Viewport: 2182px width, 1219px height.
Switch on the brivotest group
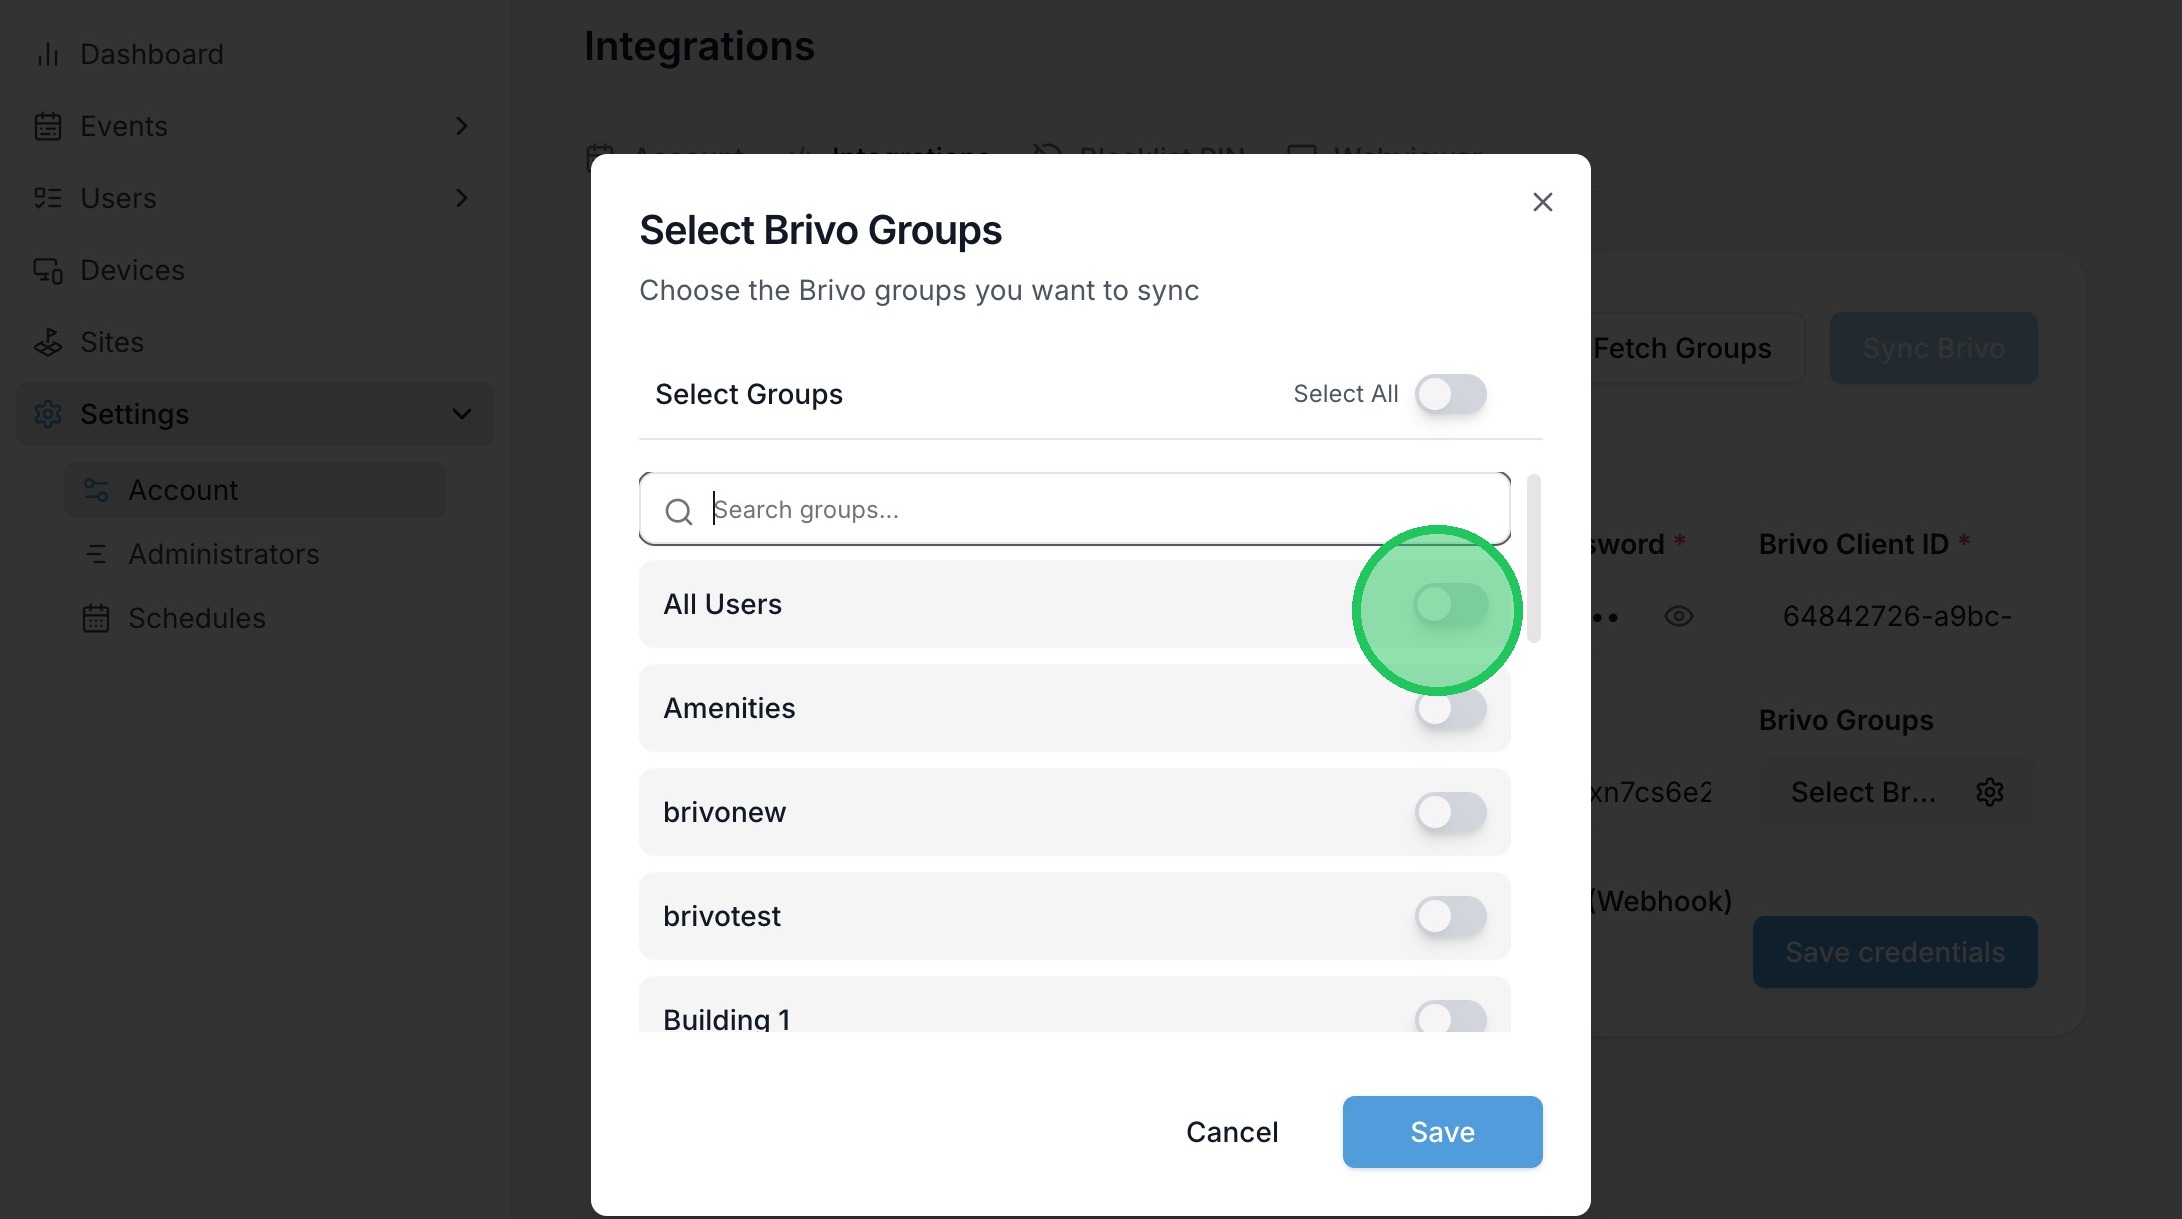1450,916
